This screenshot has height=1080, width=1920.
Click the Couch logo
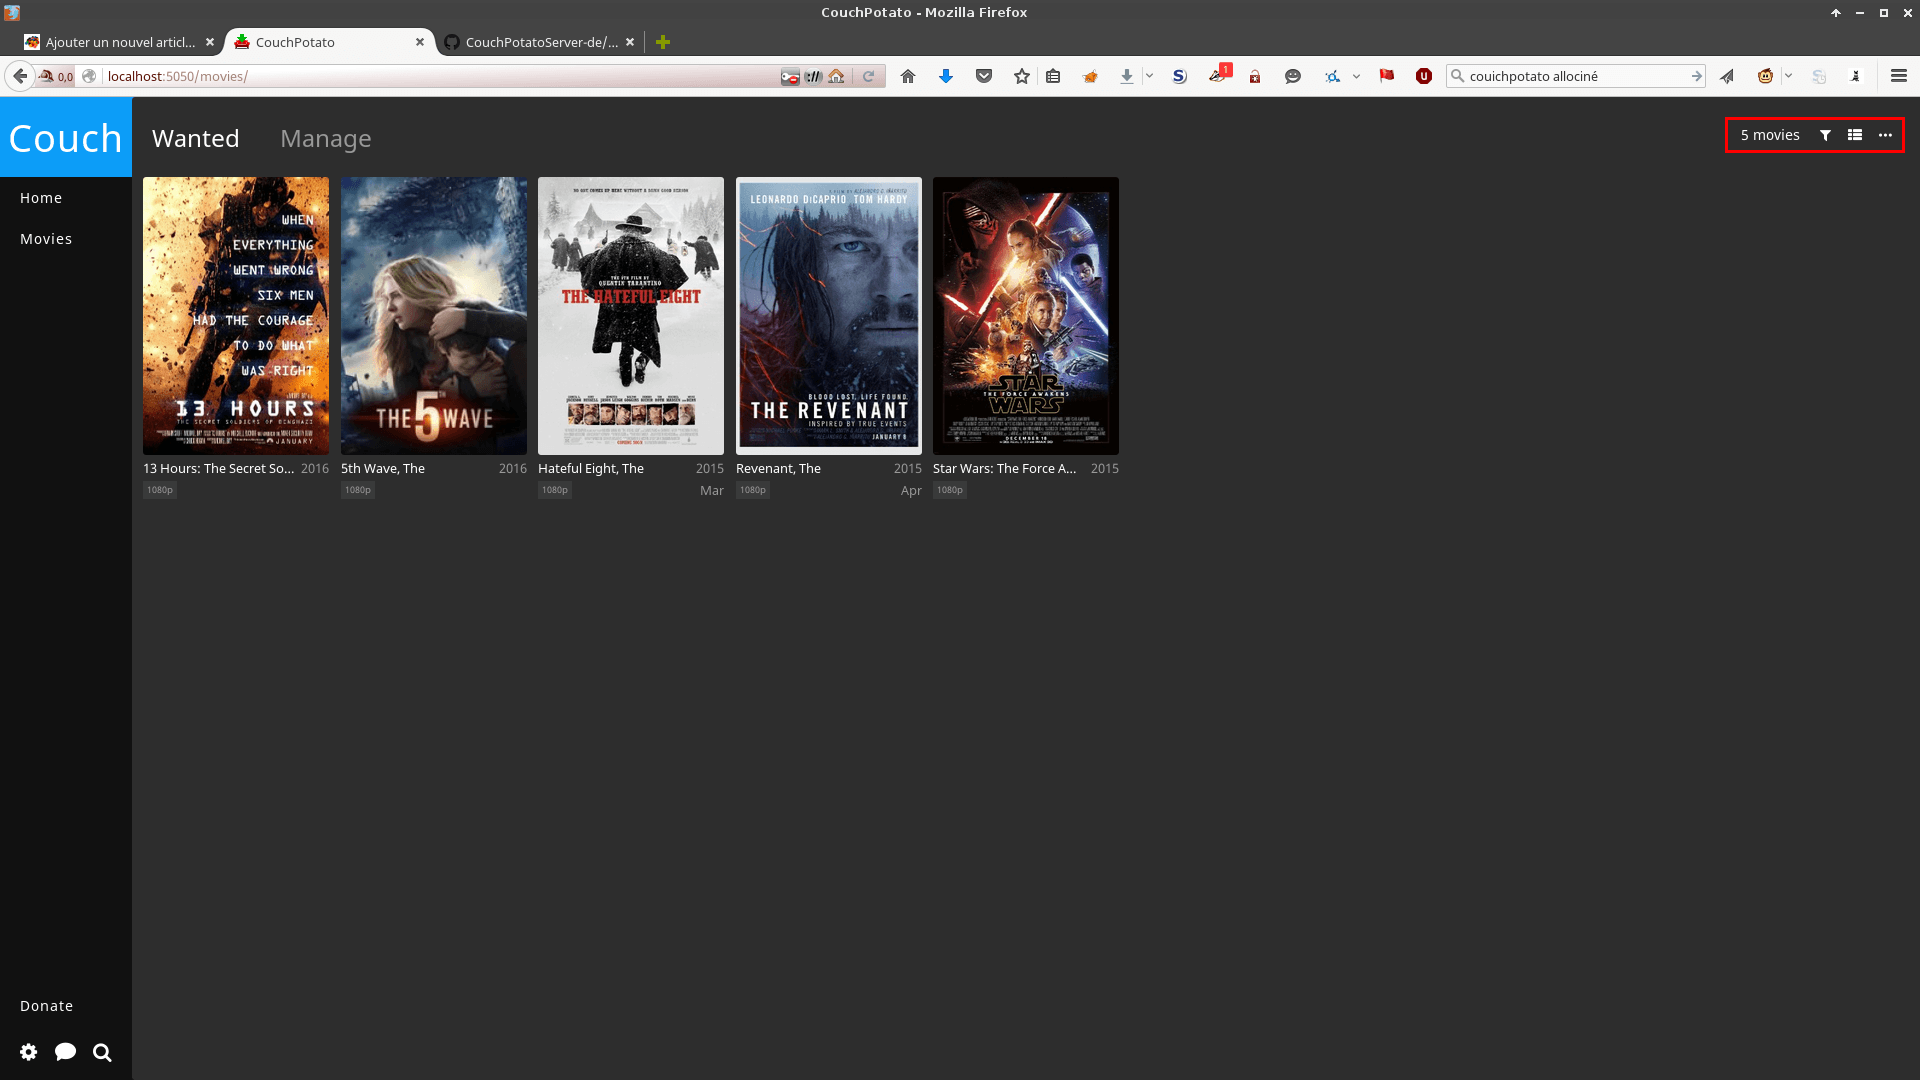66,138
